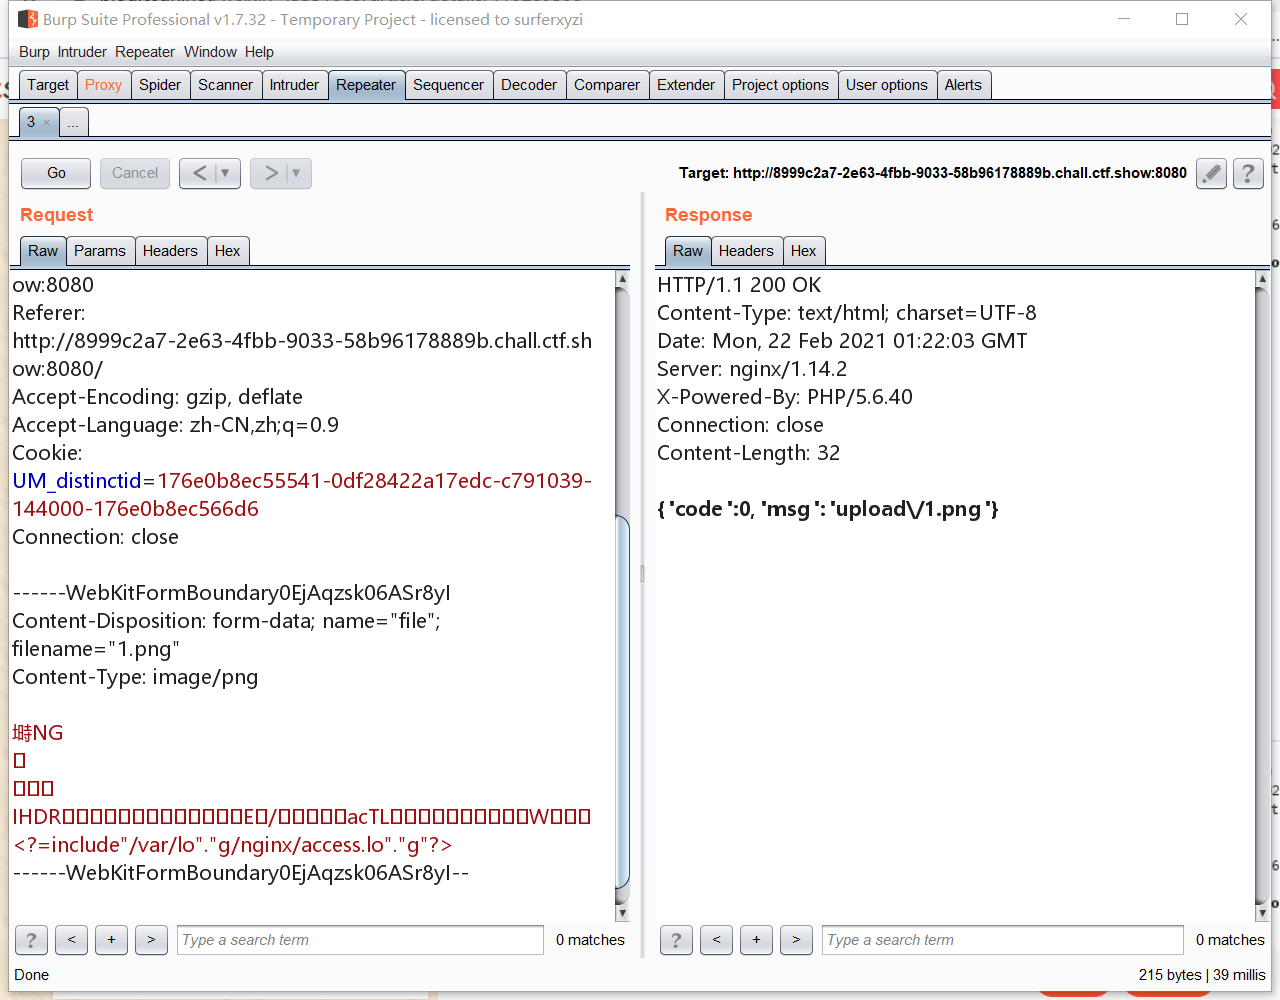This screenshot has height=1000, width=1280.
Task: Select the Repeater tool tab
Action: pyautogui.click(x=366, y=85)
